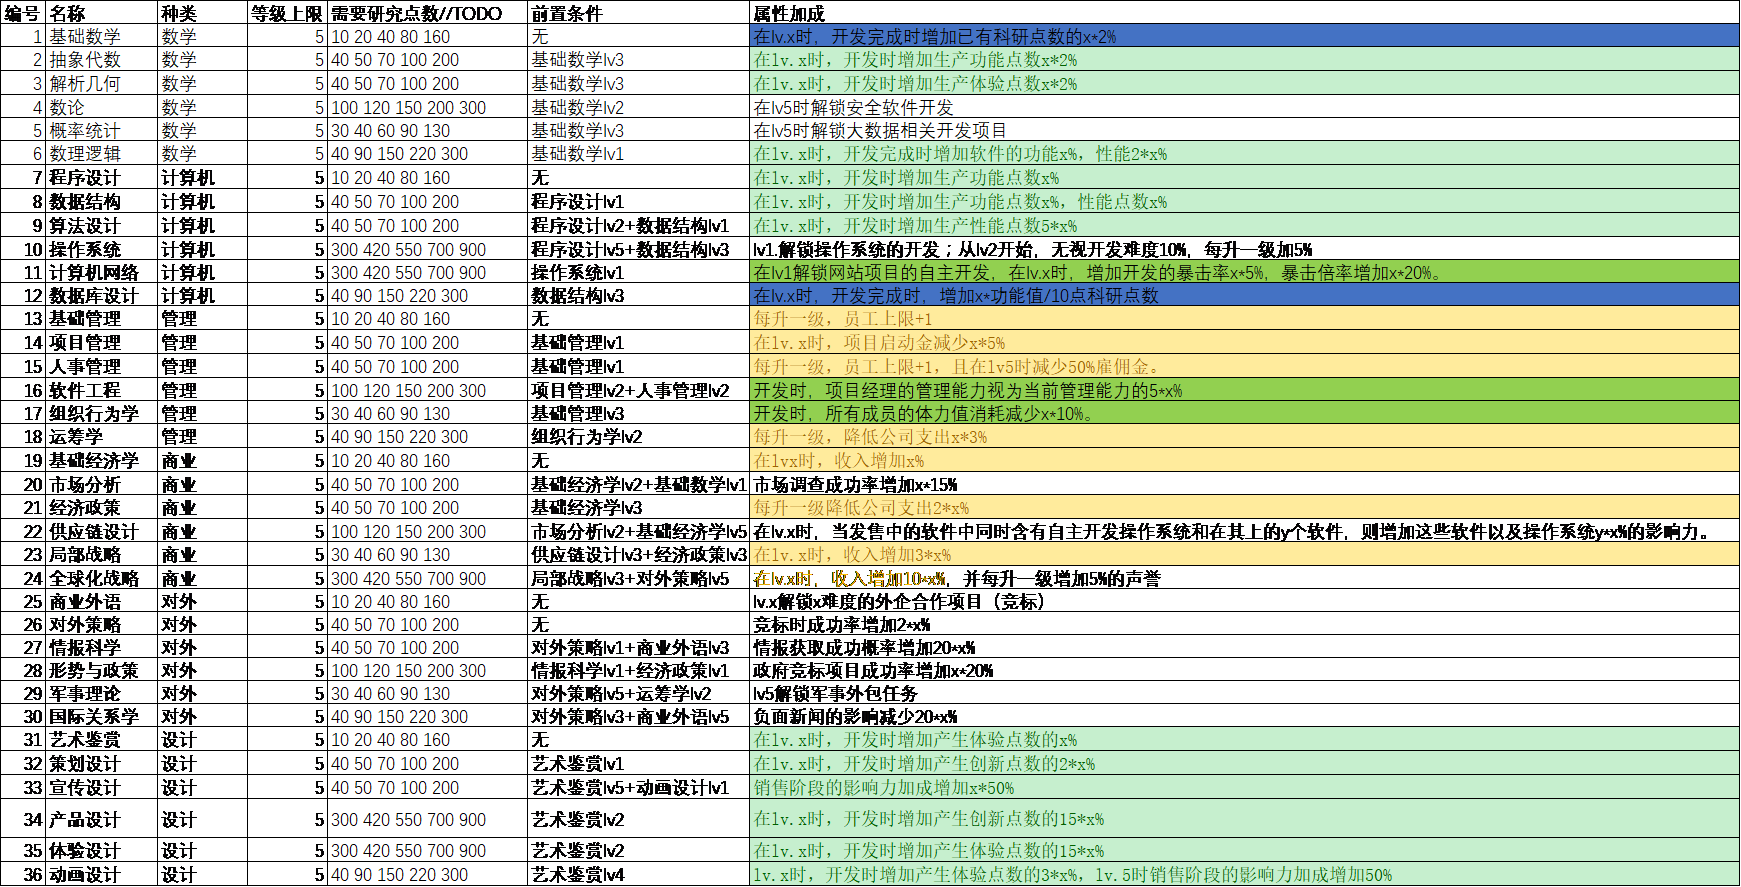
Task: Click the name cell 形势与政策
Action: pyautogui.click(x=102, y=670)
